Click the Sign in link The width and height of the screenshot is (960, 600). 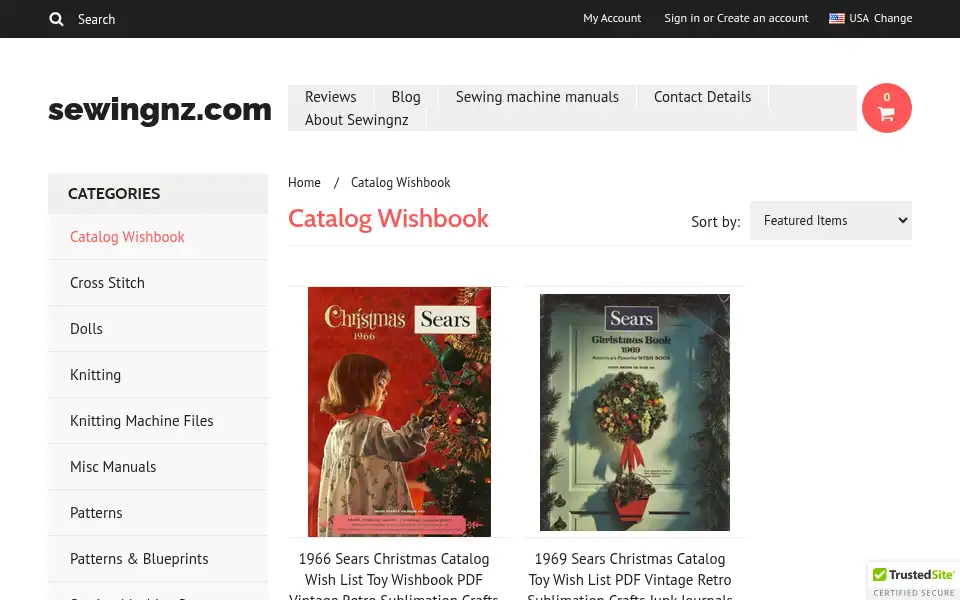point(682,18)
